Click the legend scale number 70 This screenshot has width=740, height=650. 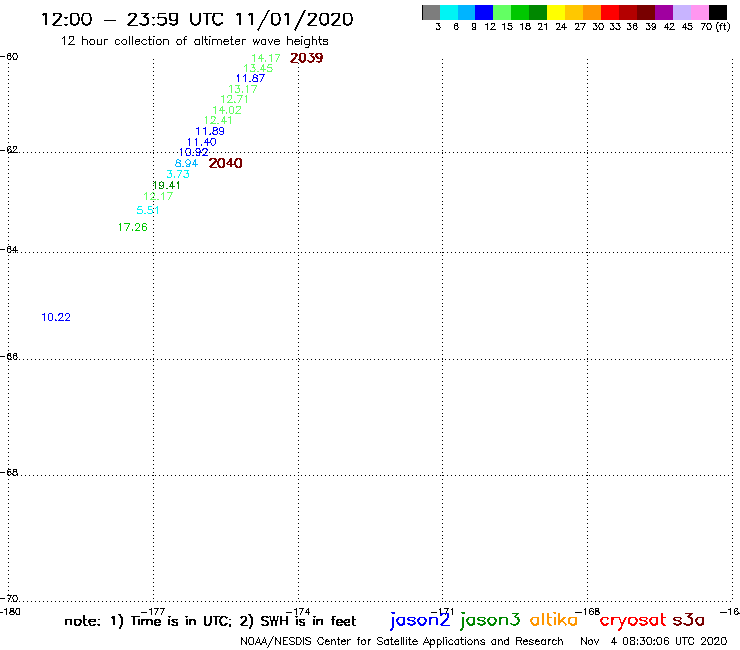click(706, 27)
